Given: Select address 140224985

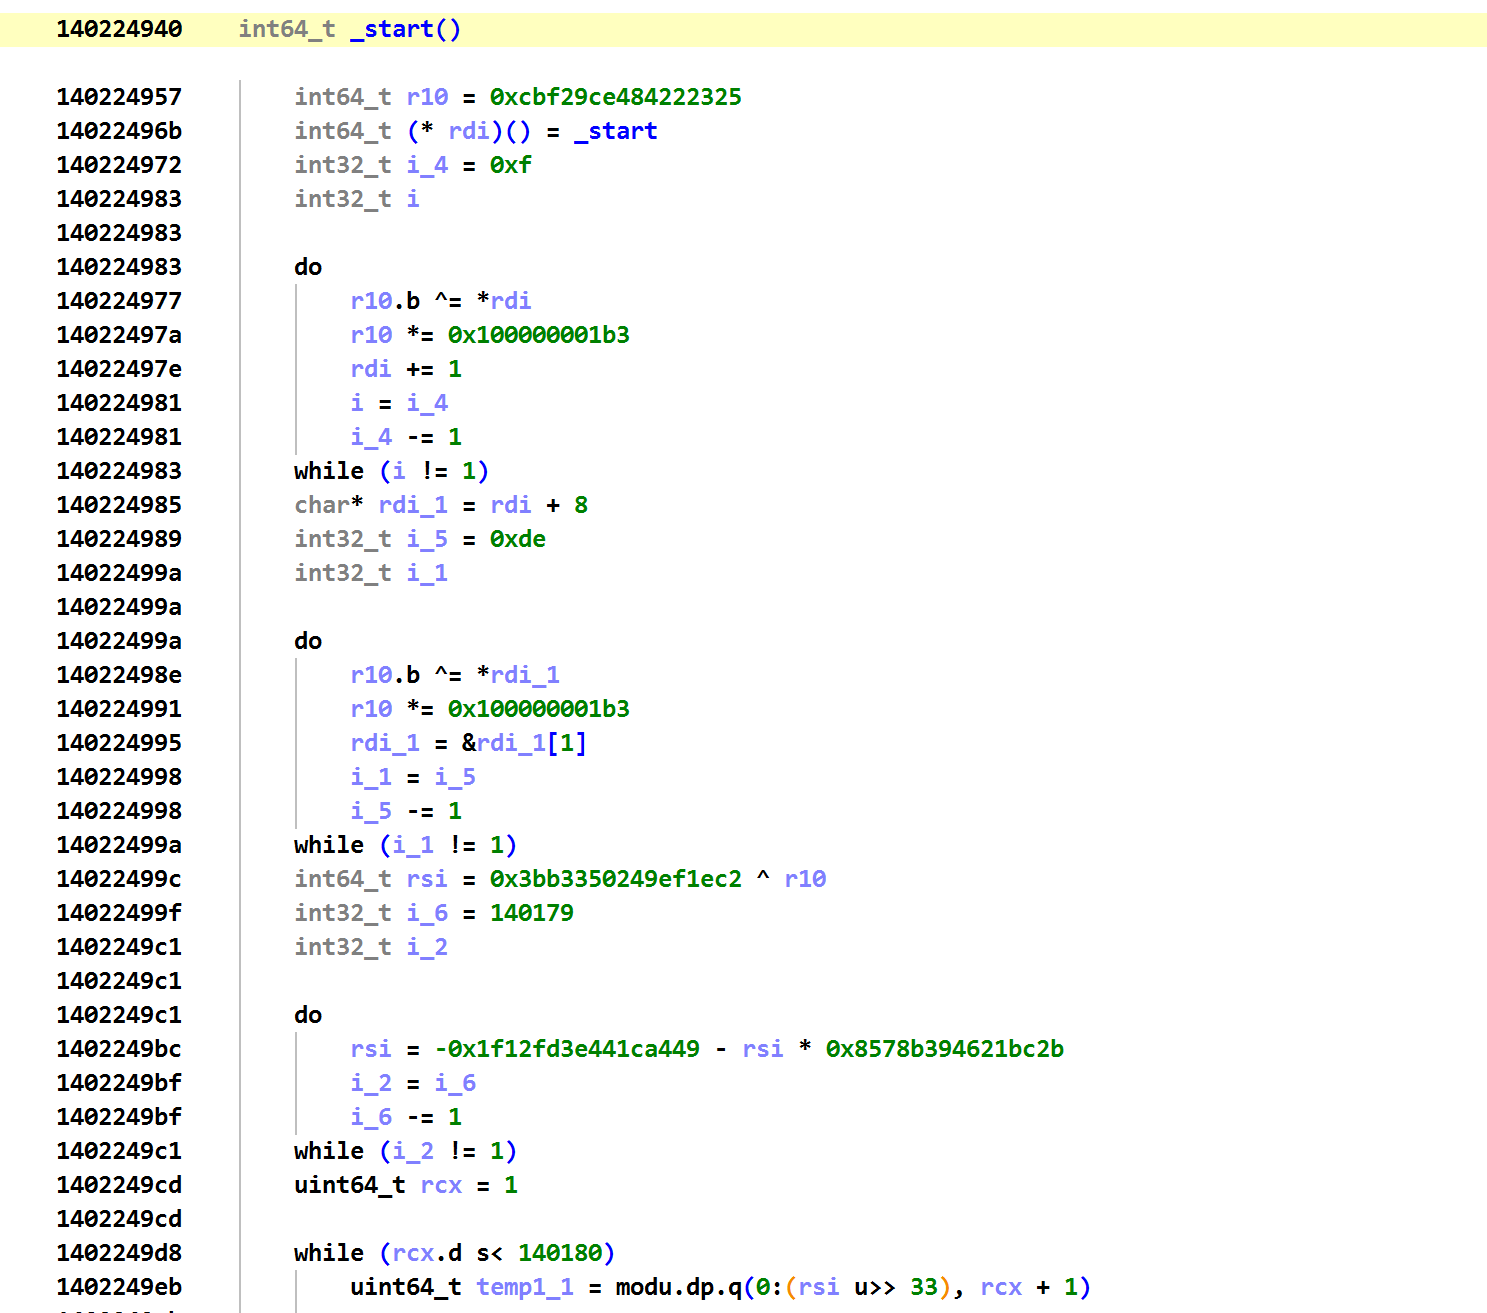Looking at the screenshot, I should click(119, 505).
